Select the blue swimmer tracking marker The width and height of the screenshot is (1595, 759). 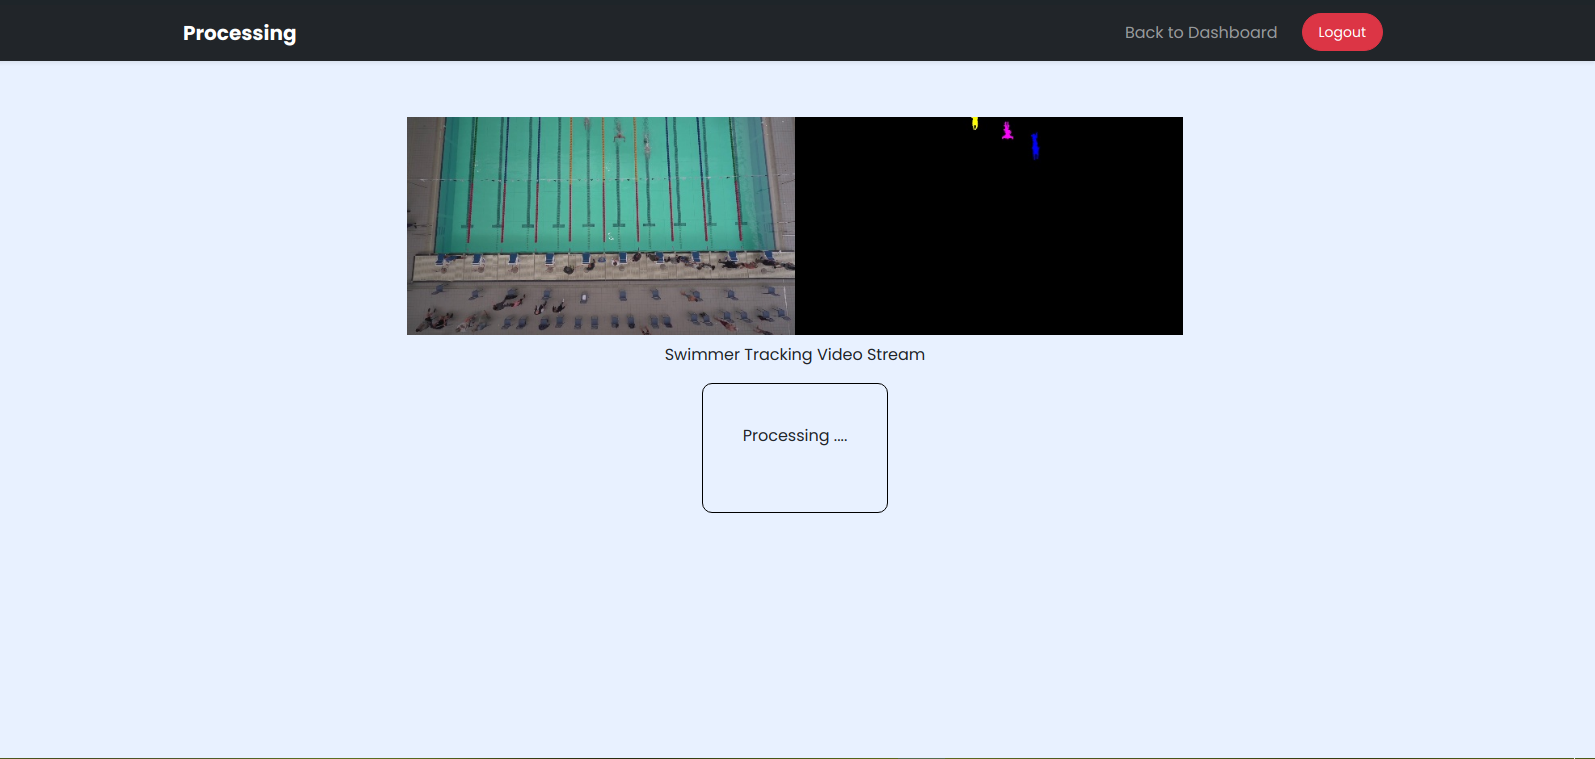[1035, 146]
